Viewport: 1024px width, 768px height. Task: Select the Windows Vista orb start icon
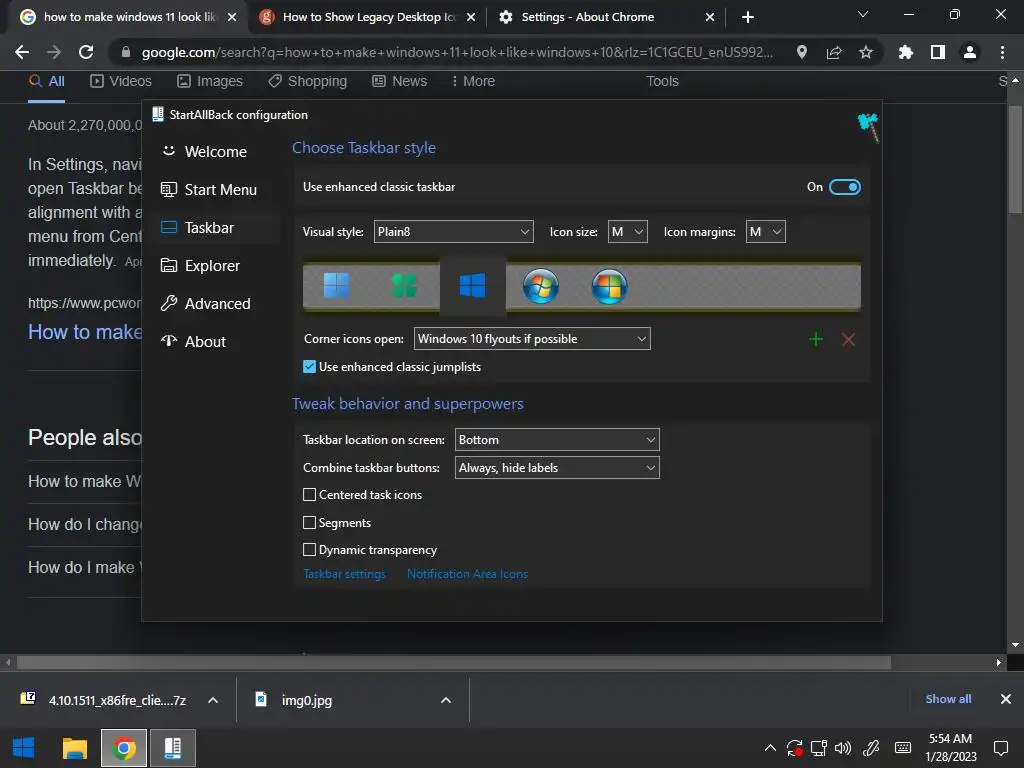609,286
